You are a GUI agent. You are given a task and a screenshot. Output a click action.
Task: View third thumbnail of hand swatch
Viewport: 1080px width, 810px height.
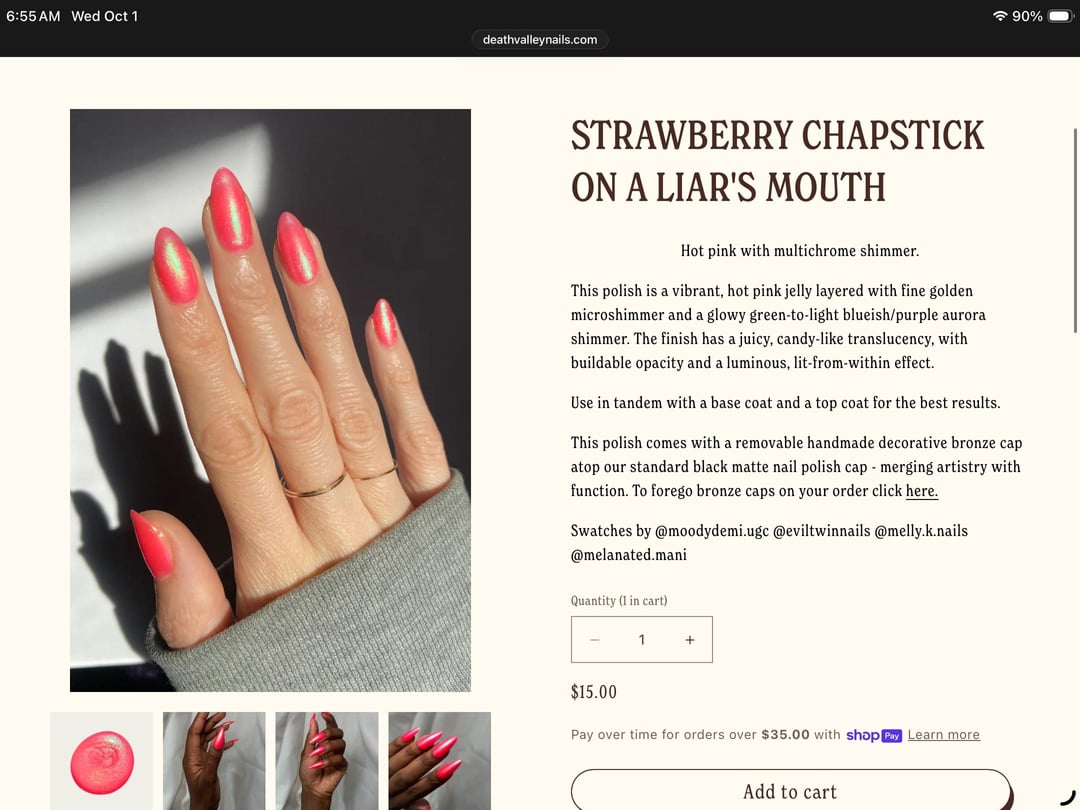click(327, 761)
